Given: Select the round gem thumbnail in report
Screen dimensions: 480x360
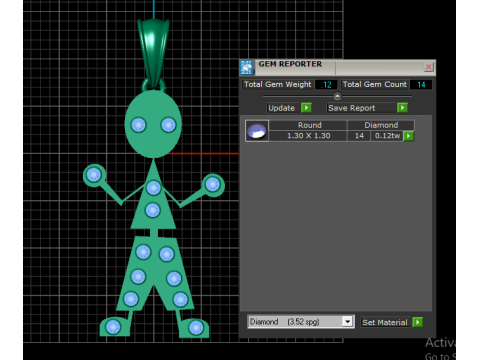Looking at the screenshot, I should point(257,131).
